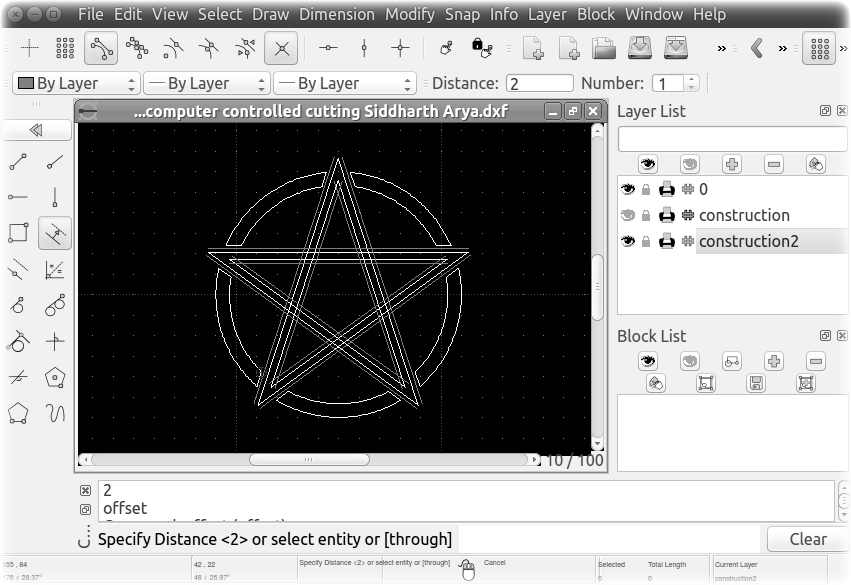The height and width of the screenshot is (585, 851).
Task: Show the hidden construction layer
Action: tap(628, 215)
